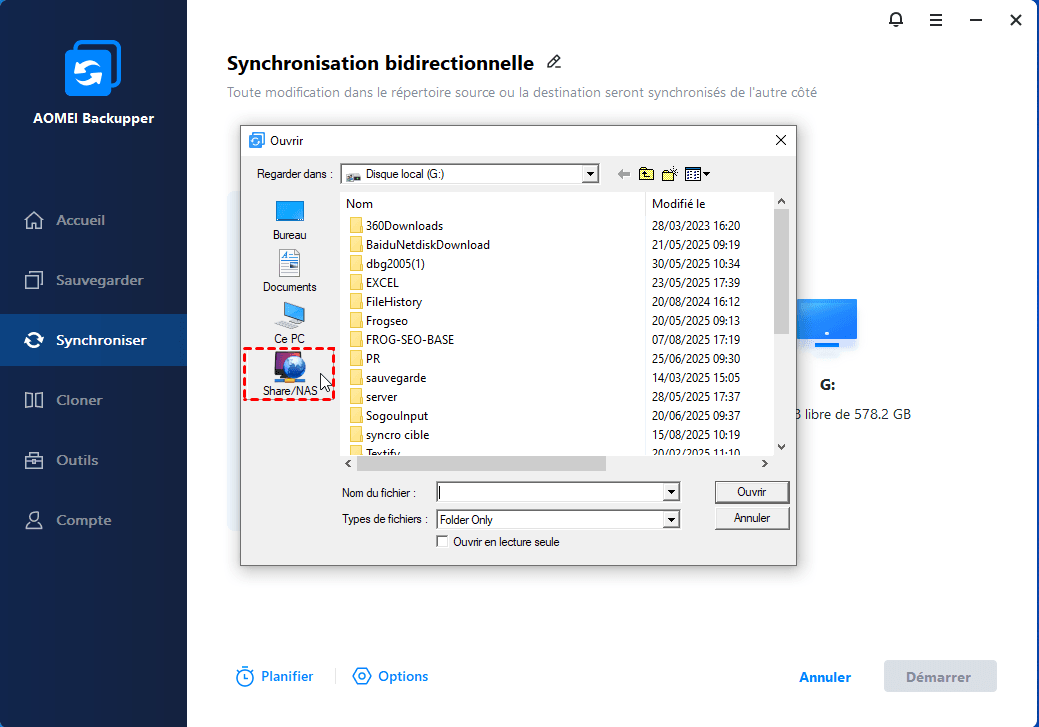Click the server folder icon
This screenshot has width=1039, height=727.
tap(356, 397)
